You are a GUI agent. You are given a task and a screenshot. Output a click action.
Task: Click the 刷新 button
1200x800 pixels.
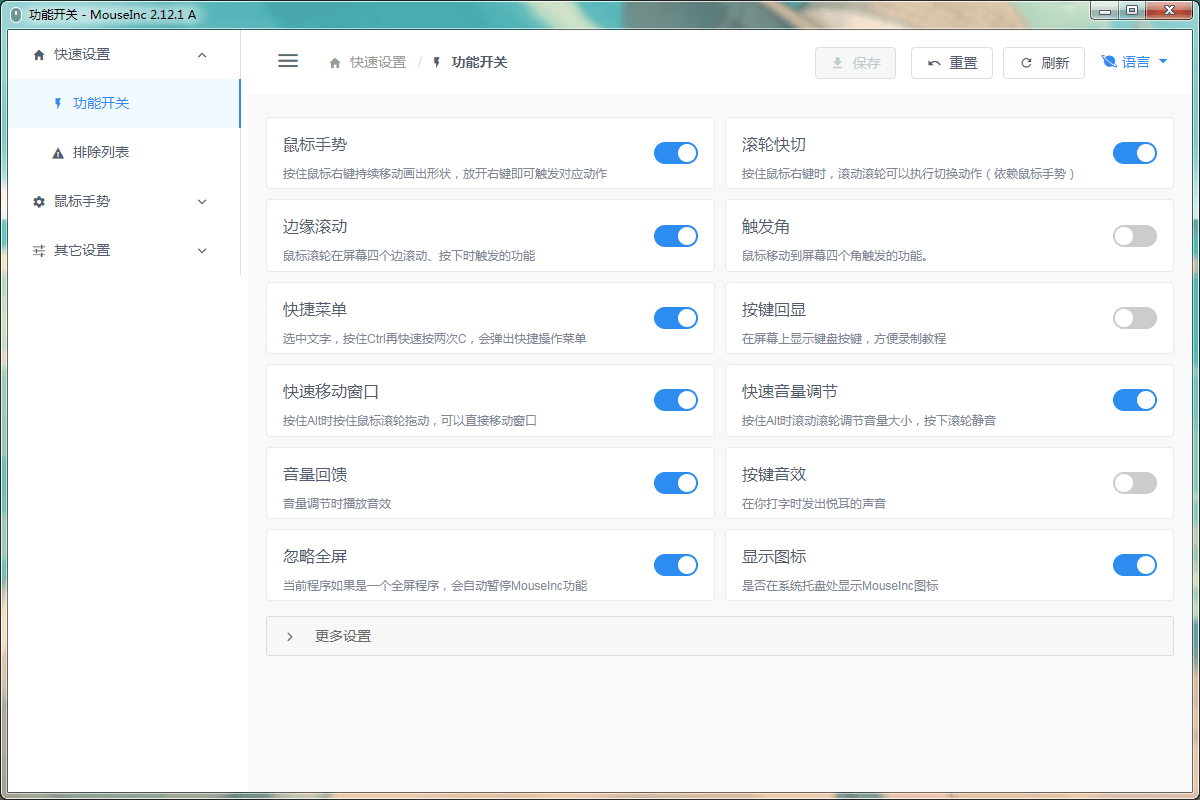1043,63
